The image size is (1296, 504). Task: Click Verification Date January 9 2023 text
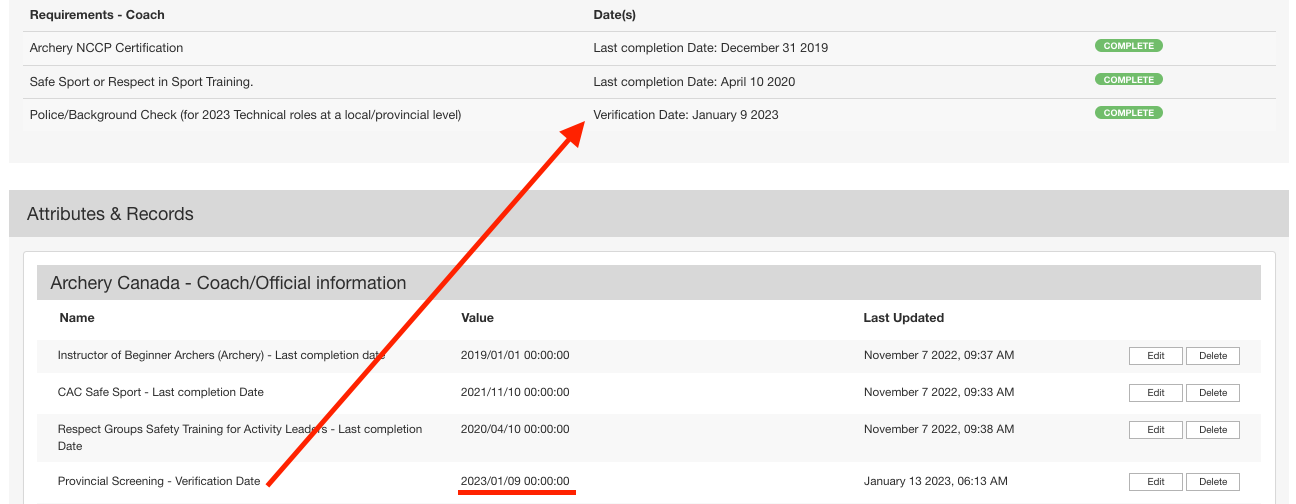click(x=685, y=115)
